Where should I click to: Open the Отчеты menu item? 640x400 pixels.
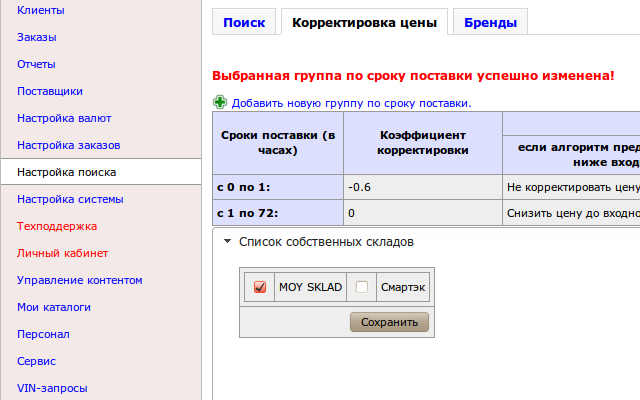[36, 64]
